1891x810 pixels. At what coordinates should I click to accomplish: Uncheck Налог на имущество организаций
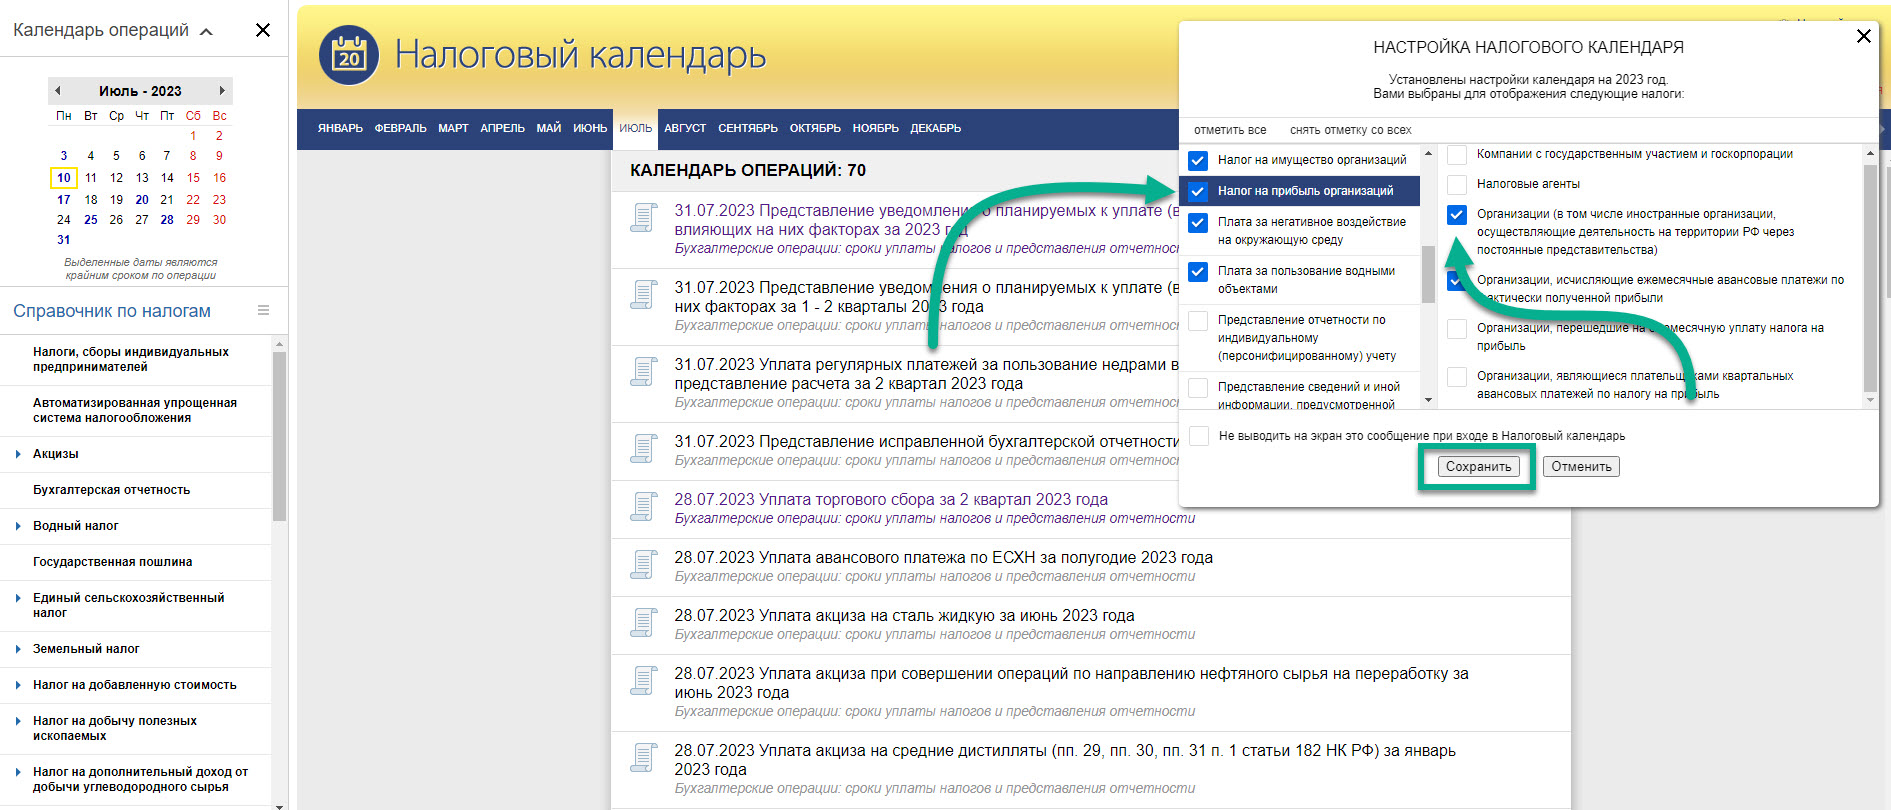[1198, 160]
